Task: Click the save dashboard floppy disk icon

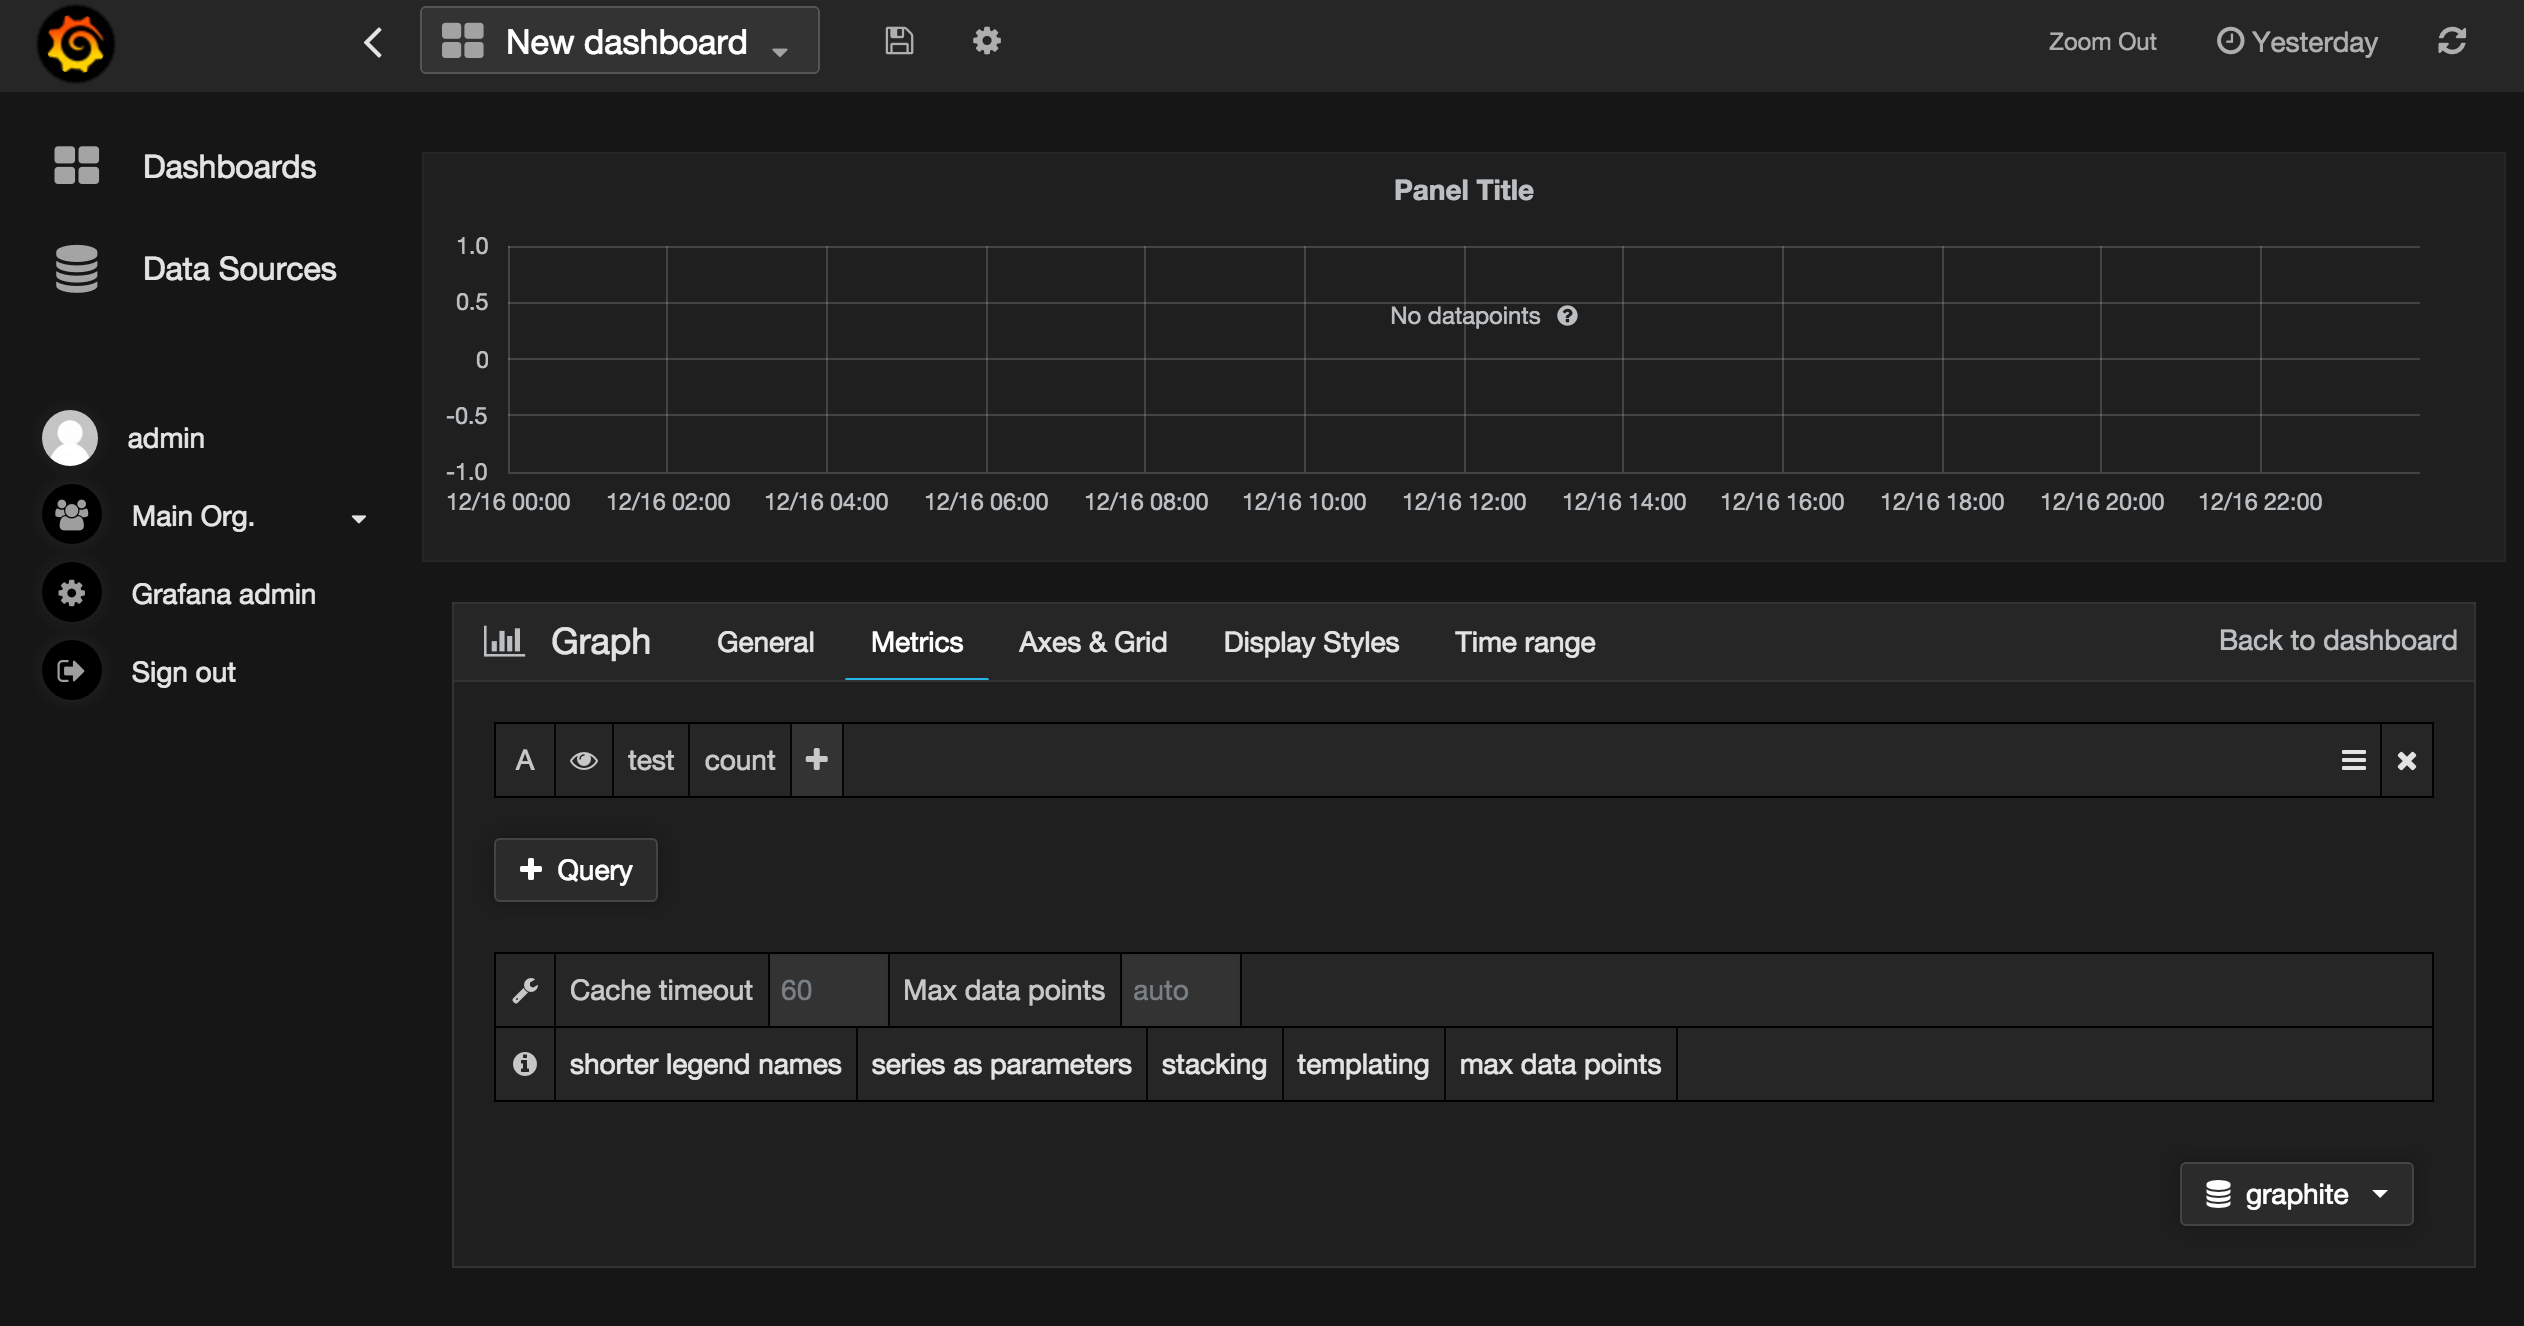Action: [x=898, y=40]
